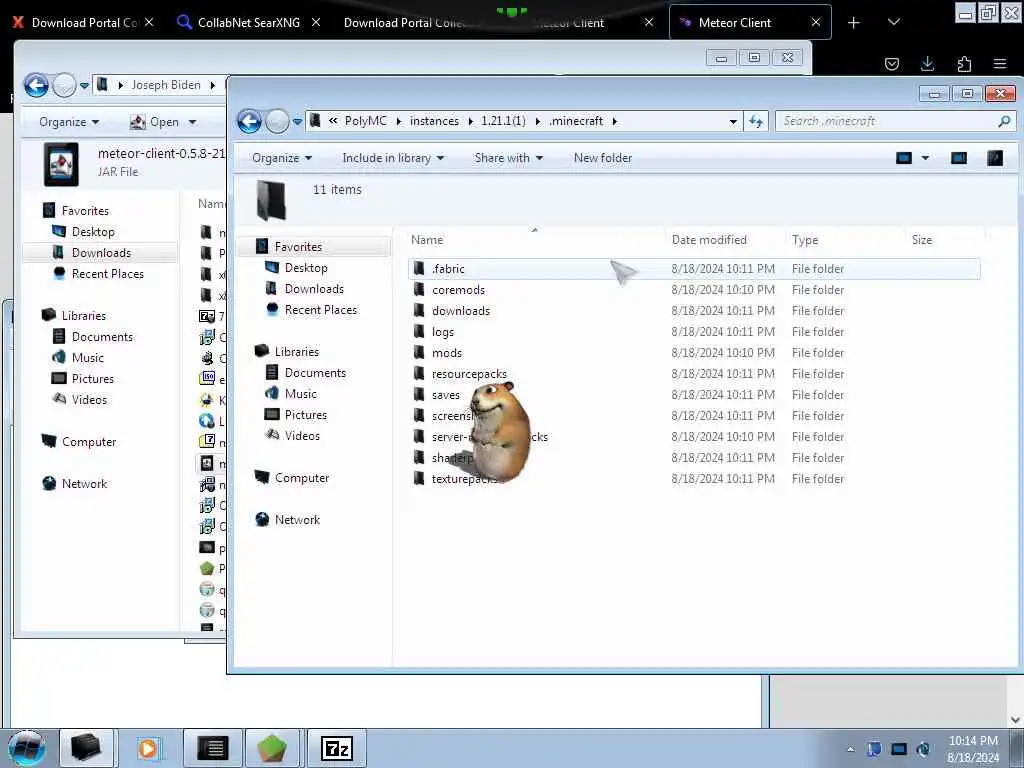Screen dimensions: 1024x768
Task: Focus the Search .minecraft field
Action: 895,121
